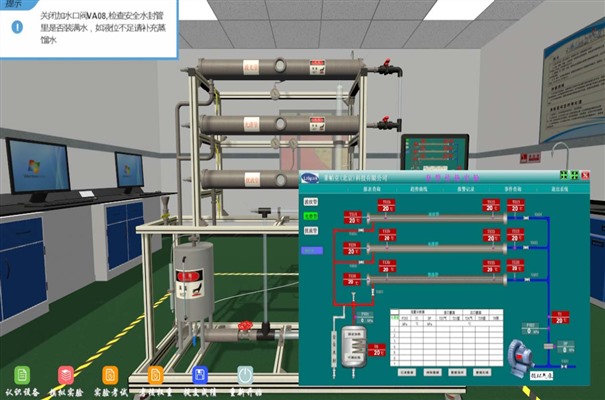This screenshot has height=400, width=605.
Task: Click the blower fan icon on control panel
Action: coord(521,357)
